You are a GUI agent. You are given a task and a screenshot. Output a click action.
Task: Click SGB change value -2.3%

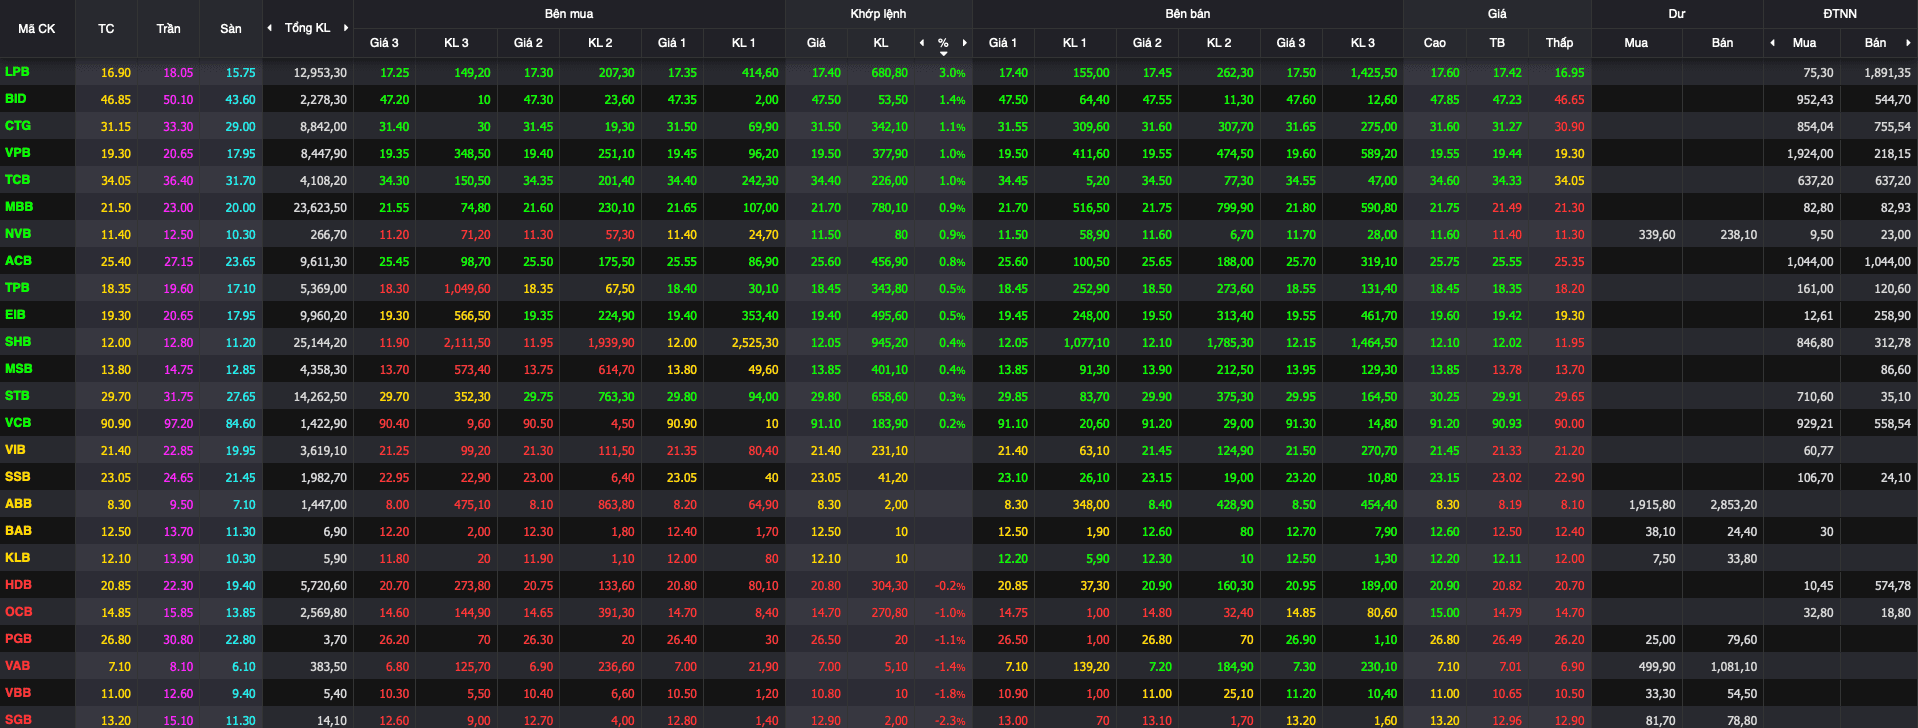click(950, 721)
